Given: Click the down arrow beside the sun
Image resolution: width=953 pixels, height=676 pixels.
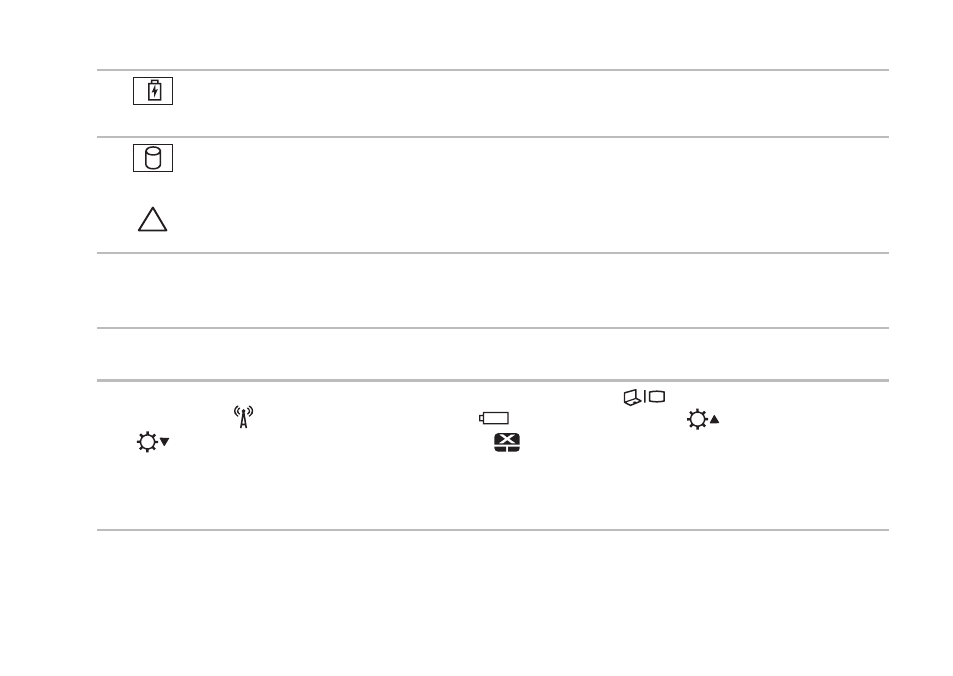Looking at the screenshot, I should click(165, 442).
